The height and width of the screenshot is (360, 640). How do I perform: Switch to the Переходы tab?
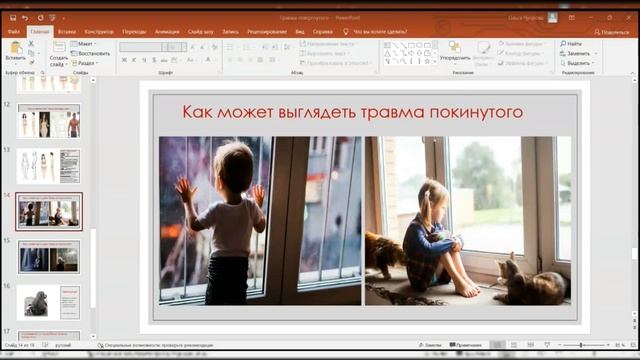134,32
